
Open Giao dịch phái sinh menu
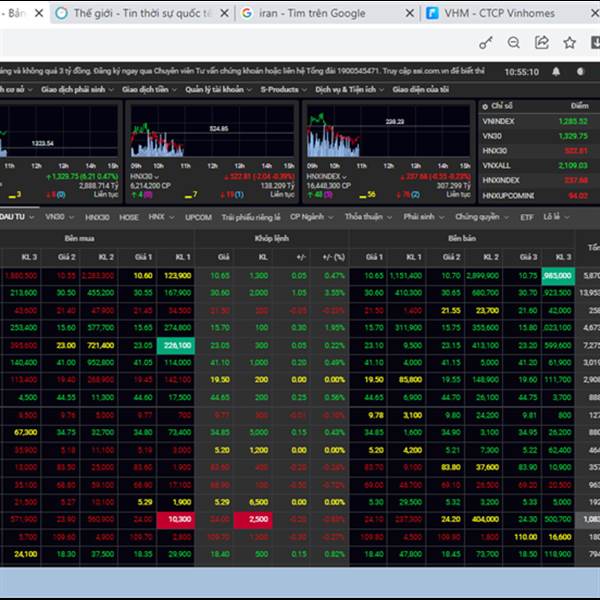(x=77, y=90)
